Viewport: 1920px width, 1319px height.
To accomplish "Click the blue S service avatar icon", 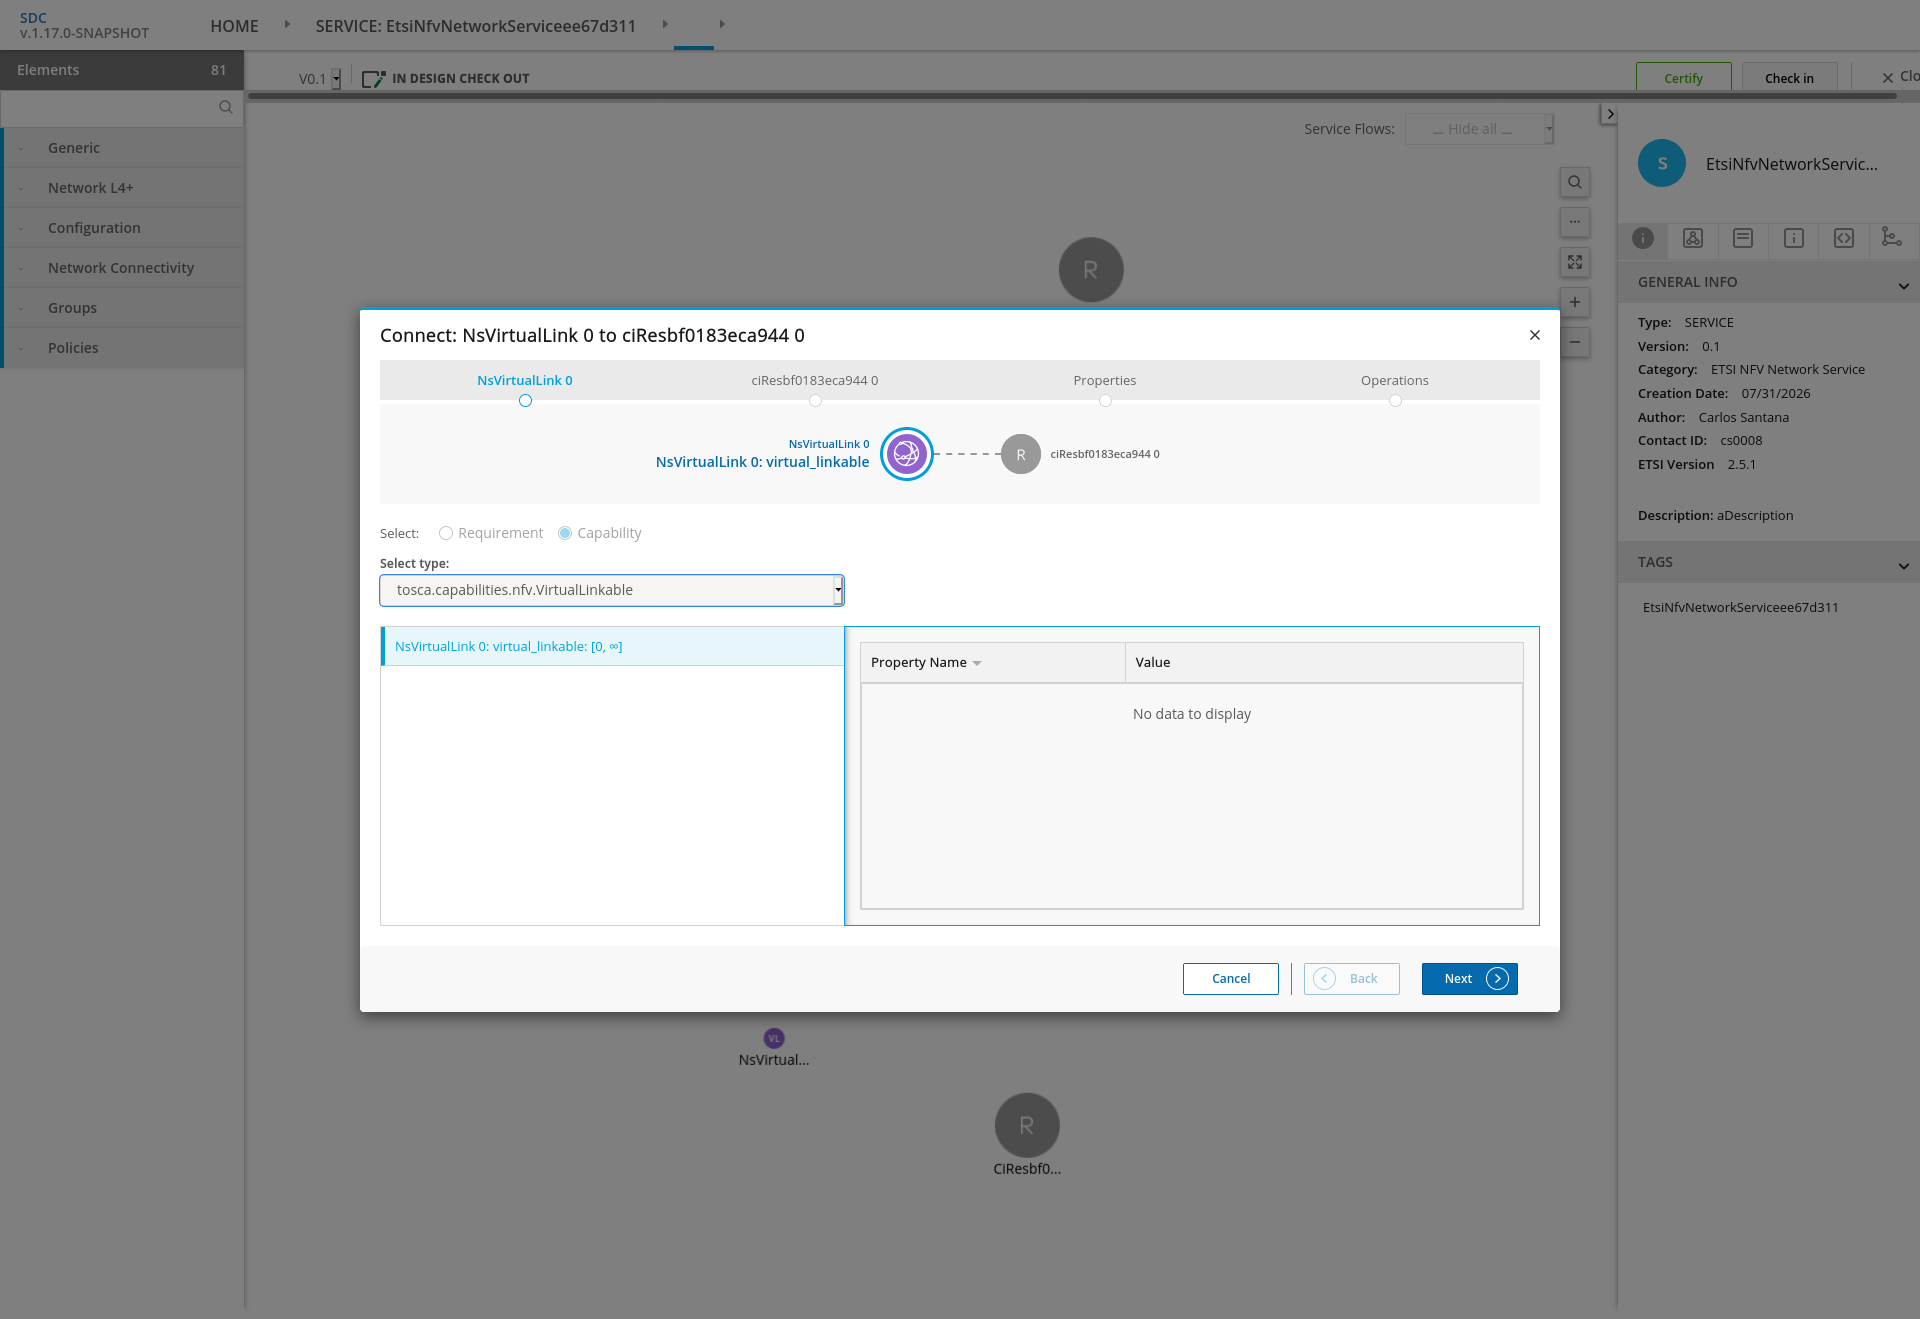I will point(1662,163).
